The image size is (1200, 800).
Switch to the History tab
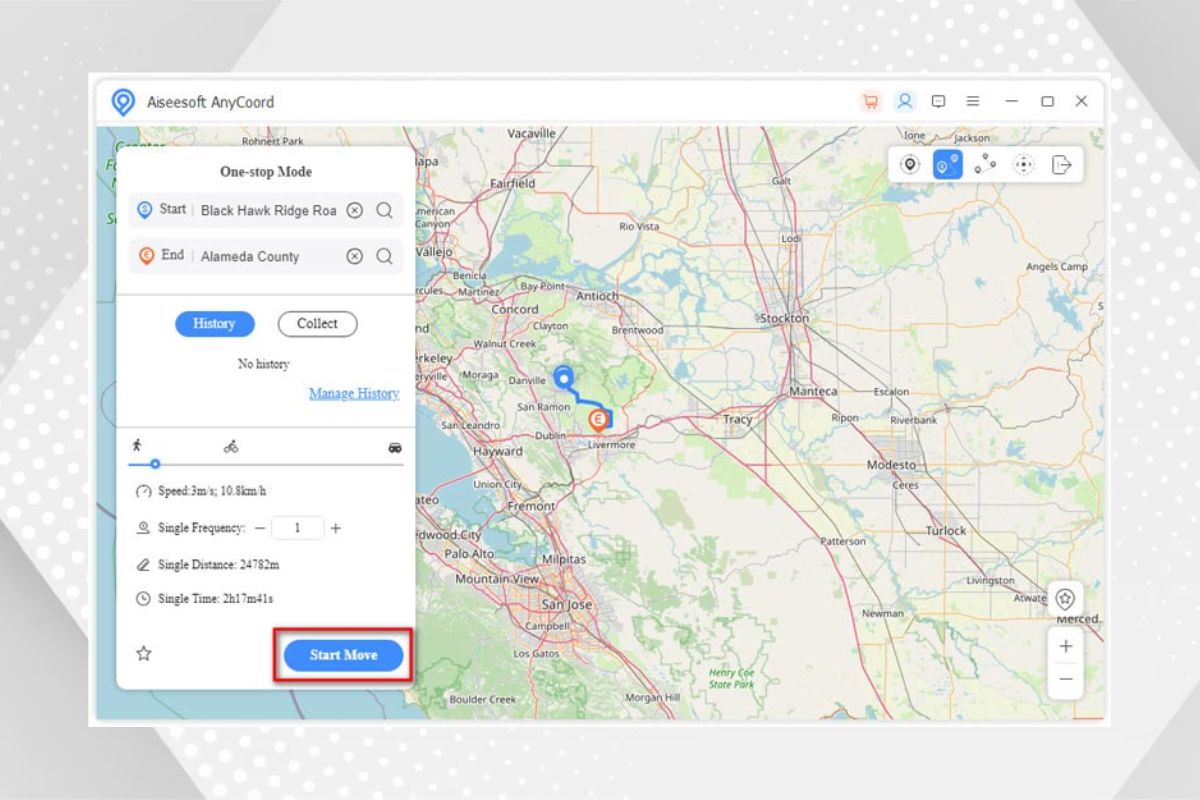pos(215,324)
